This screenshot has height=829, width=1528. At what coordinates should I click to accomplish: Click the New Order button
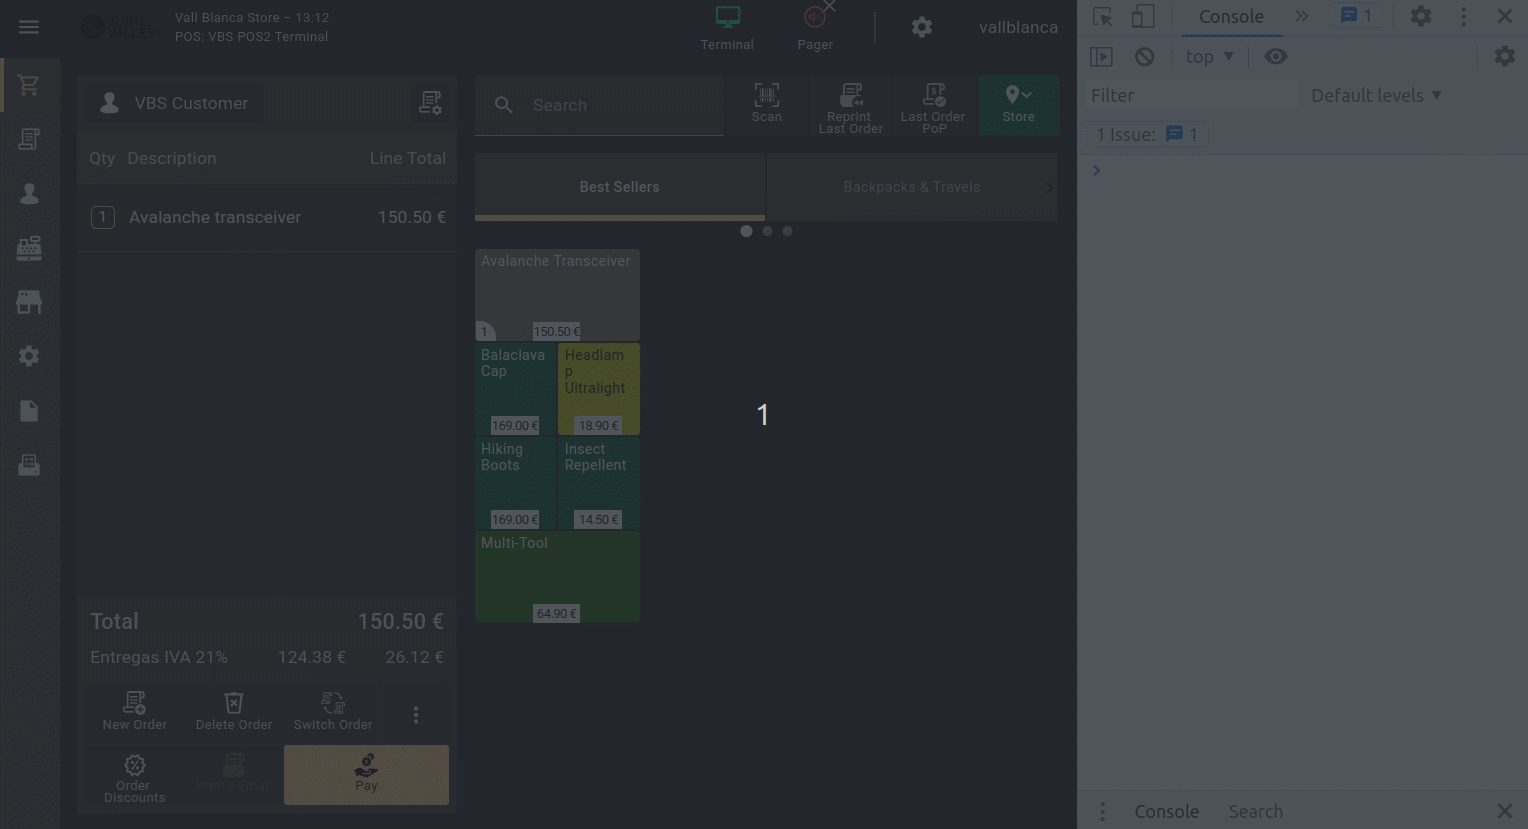(x=135, y=711)
